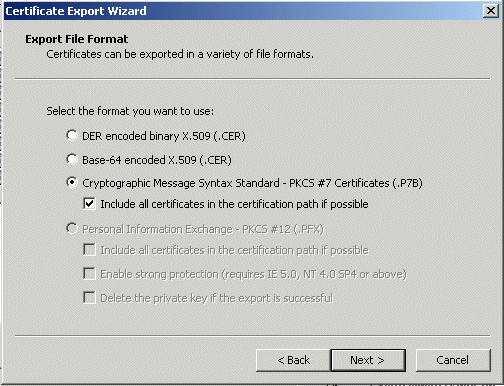Image resolution: width=504 pixels, height=386 pixels.
Task: Click the Personal Information Exchange label text
Action: 157,229
